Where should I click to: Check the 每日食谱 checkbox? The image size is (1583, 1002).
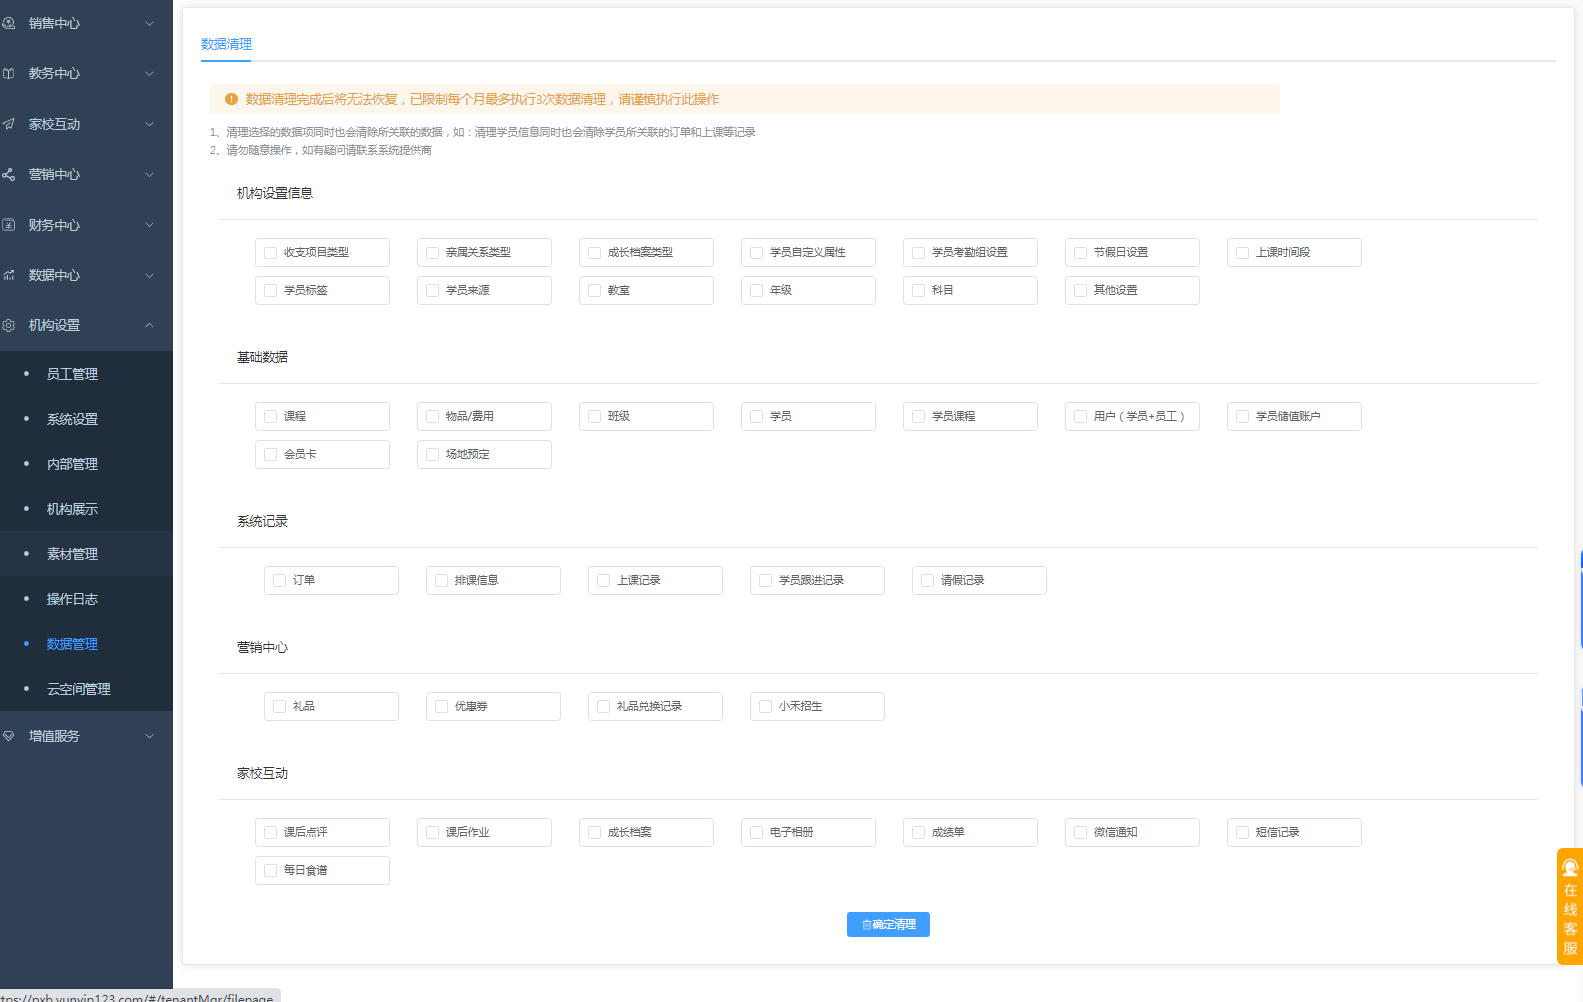coord(270,871)
